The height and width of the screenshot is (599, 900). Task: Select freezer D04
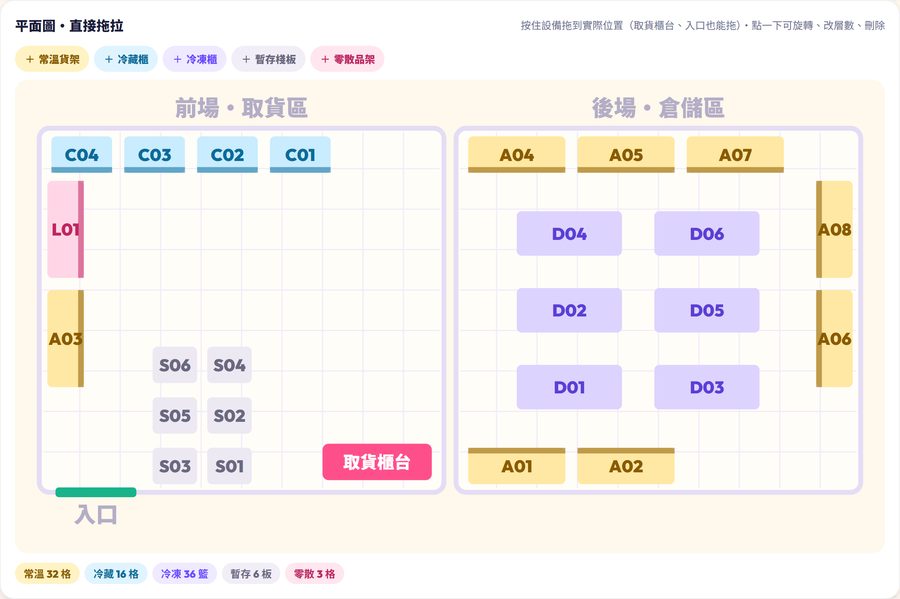click(569, 234)
